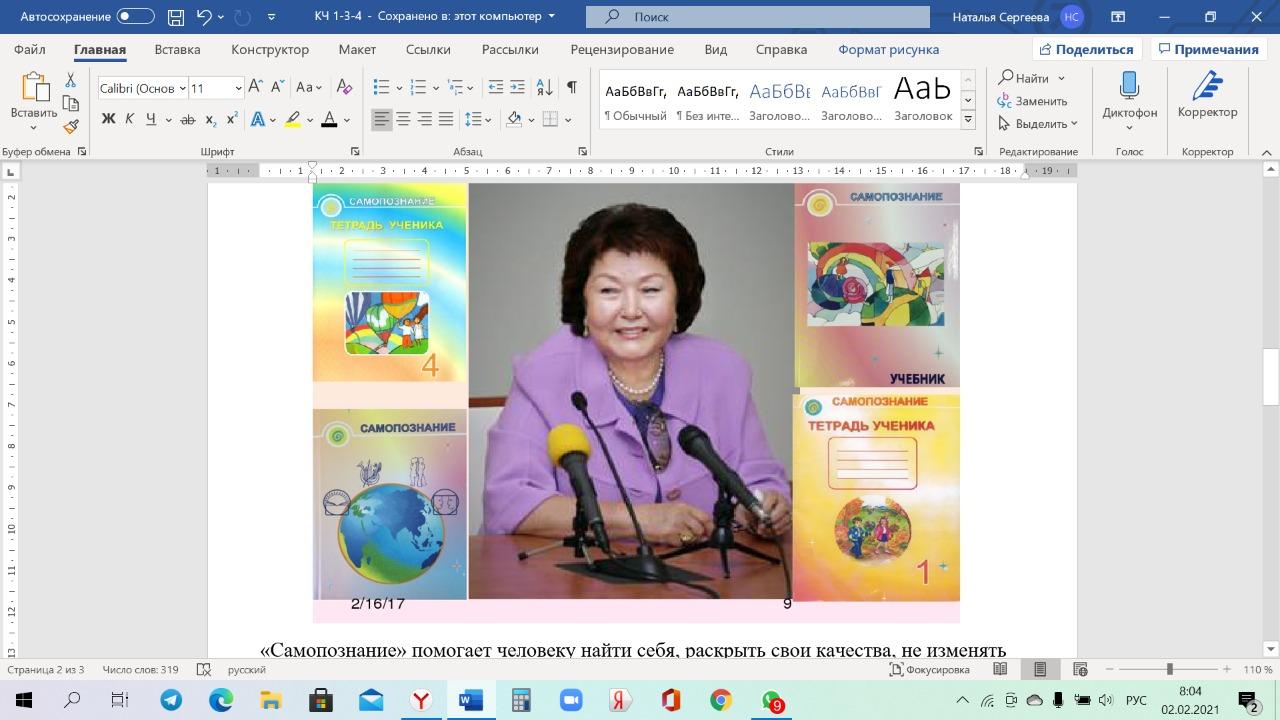
Task: Open the Editor (Корректор) tool
Action: (1207, 98)
